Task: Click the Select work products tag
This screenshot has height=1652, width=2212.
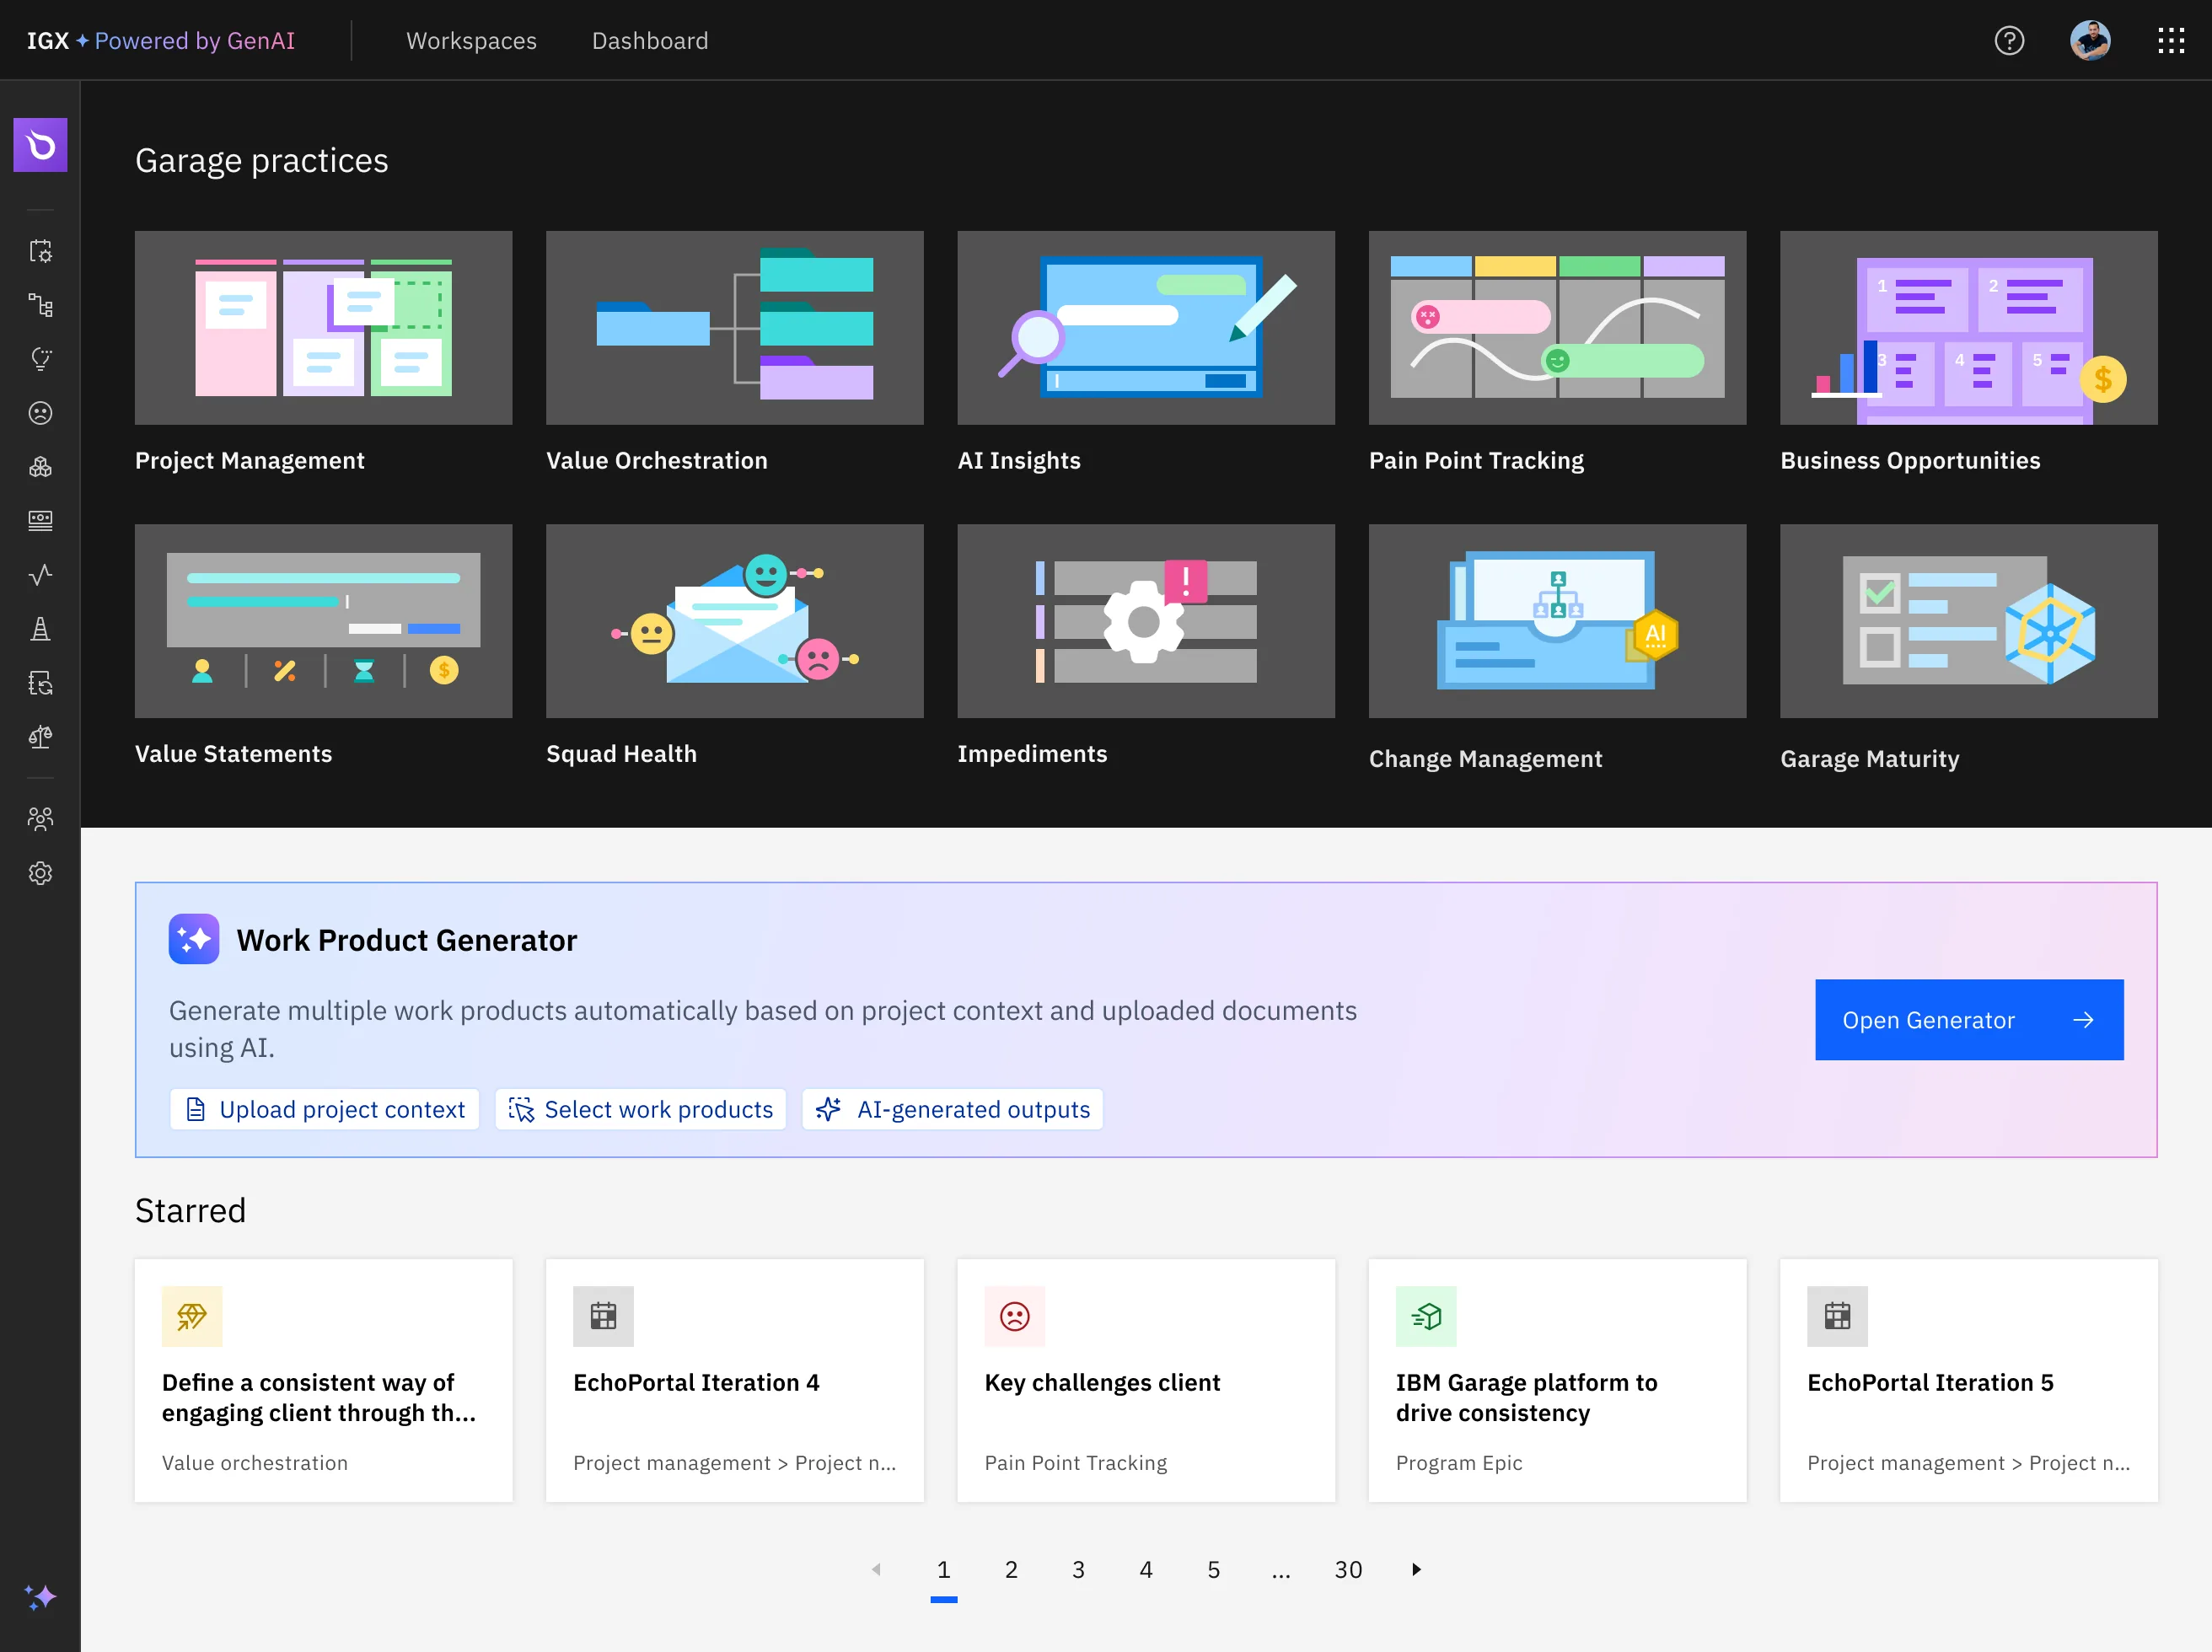Action: click(641, 1109)
